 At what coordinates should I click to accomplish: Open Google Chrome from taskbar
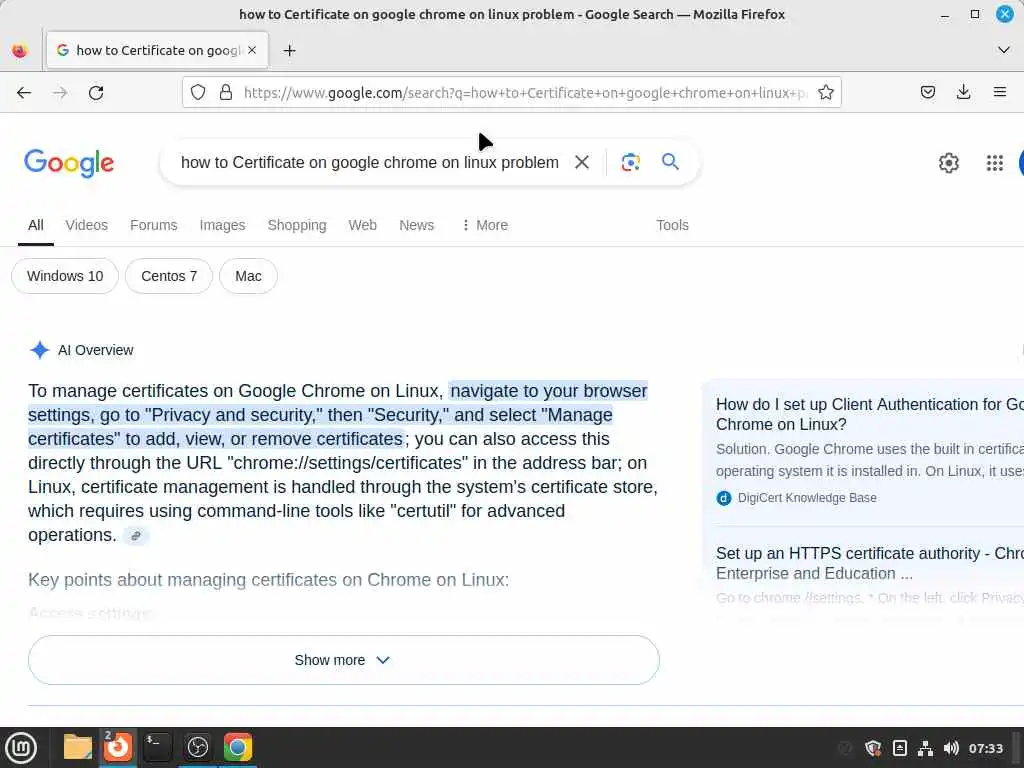pos(238,747)
